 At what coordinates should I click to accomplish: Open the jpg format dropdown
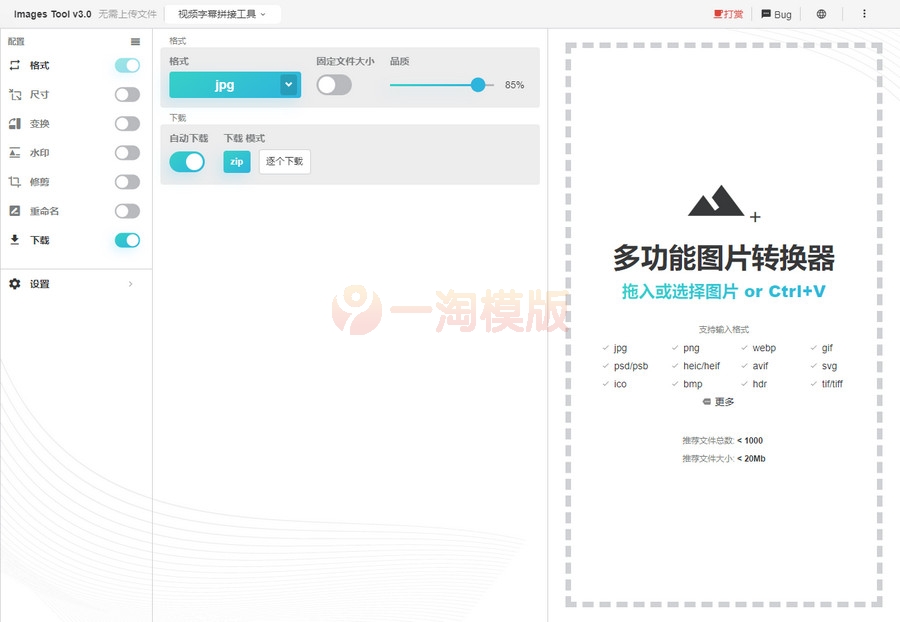pos(233,85)
